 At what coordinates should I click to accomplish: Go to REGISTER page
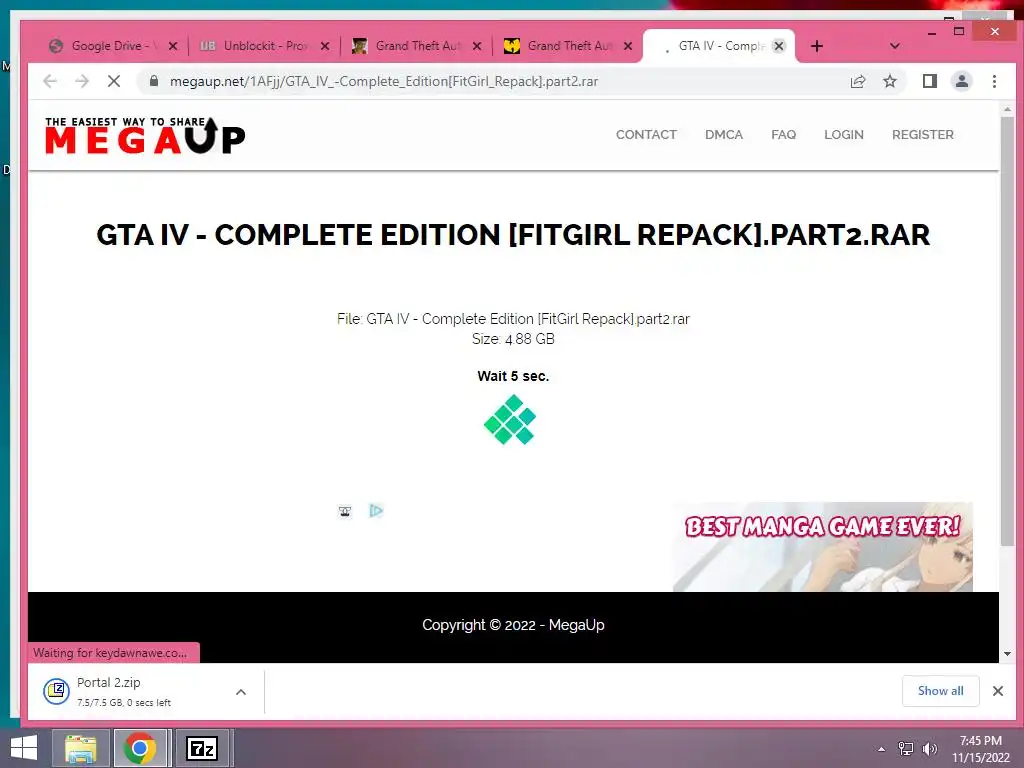click(922, 135)
